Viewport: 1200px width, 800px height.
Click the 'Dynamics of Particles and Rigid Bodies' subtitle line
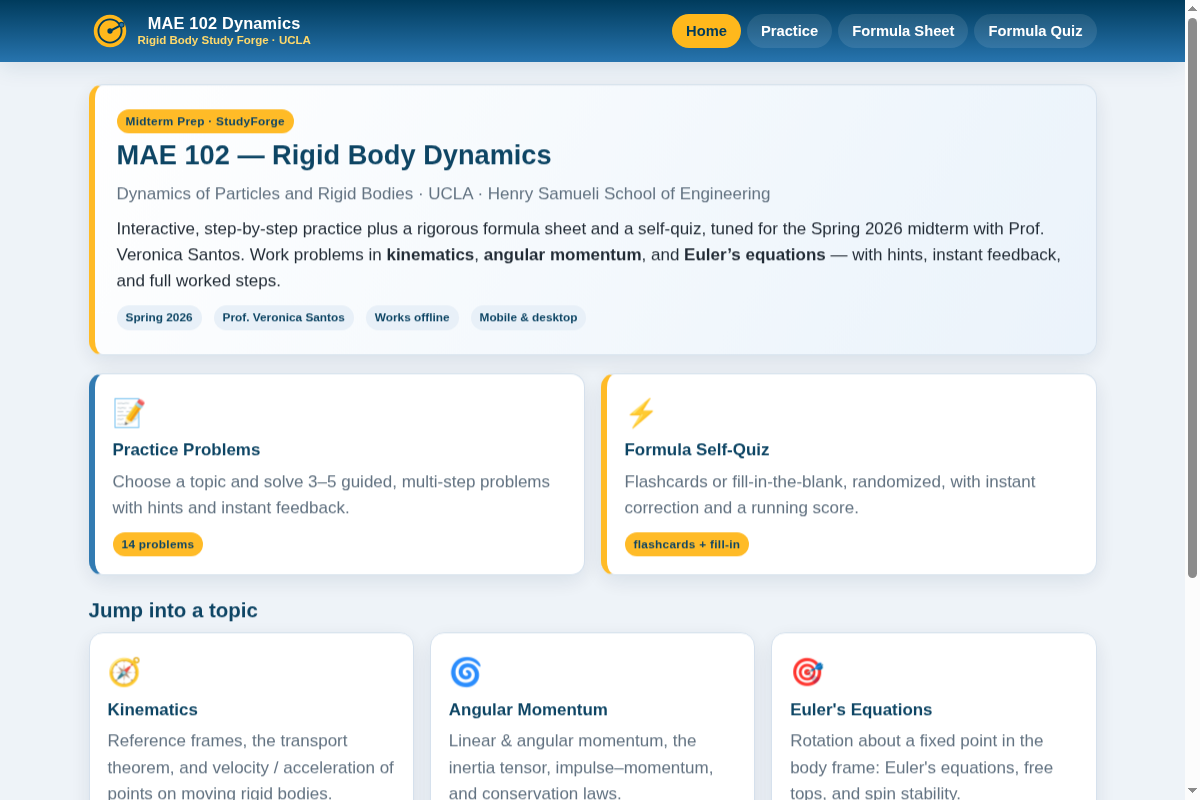443,194
